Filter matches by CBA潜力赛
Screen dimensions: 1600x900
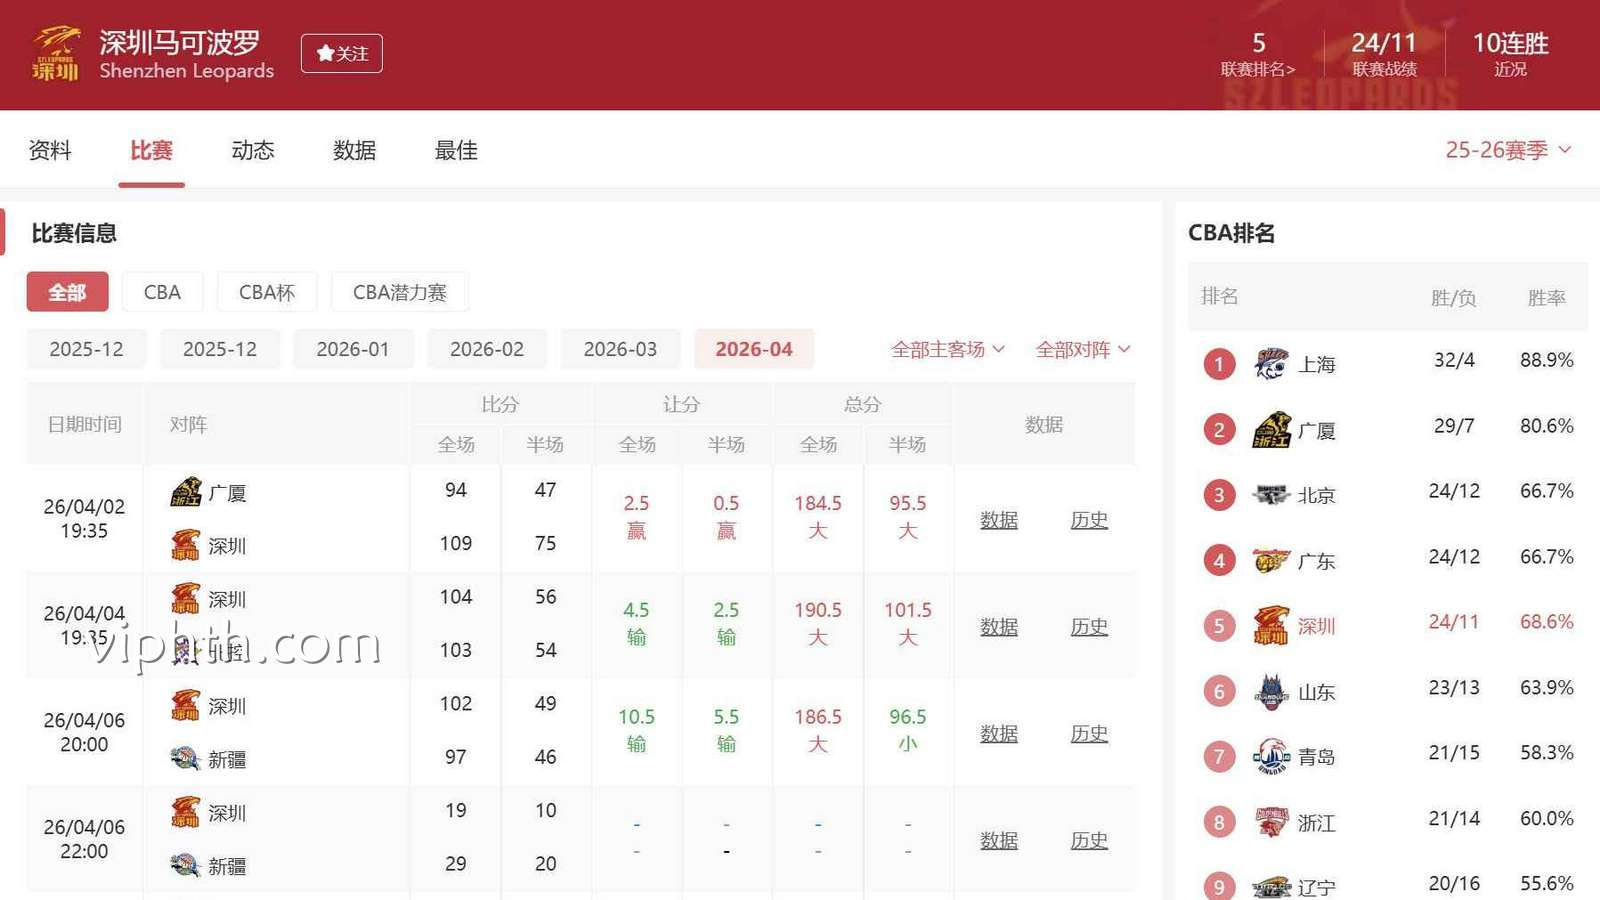tap(400, 292)
